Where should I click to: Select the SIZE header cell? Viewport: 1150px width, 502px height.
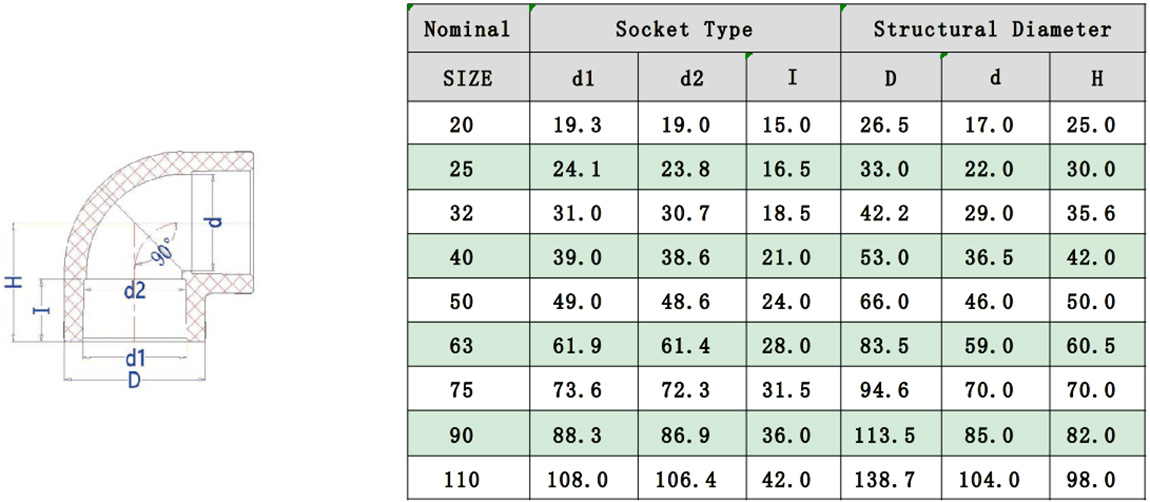click(468, 78)
